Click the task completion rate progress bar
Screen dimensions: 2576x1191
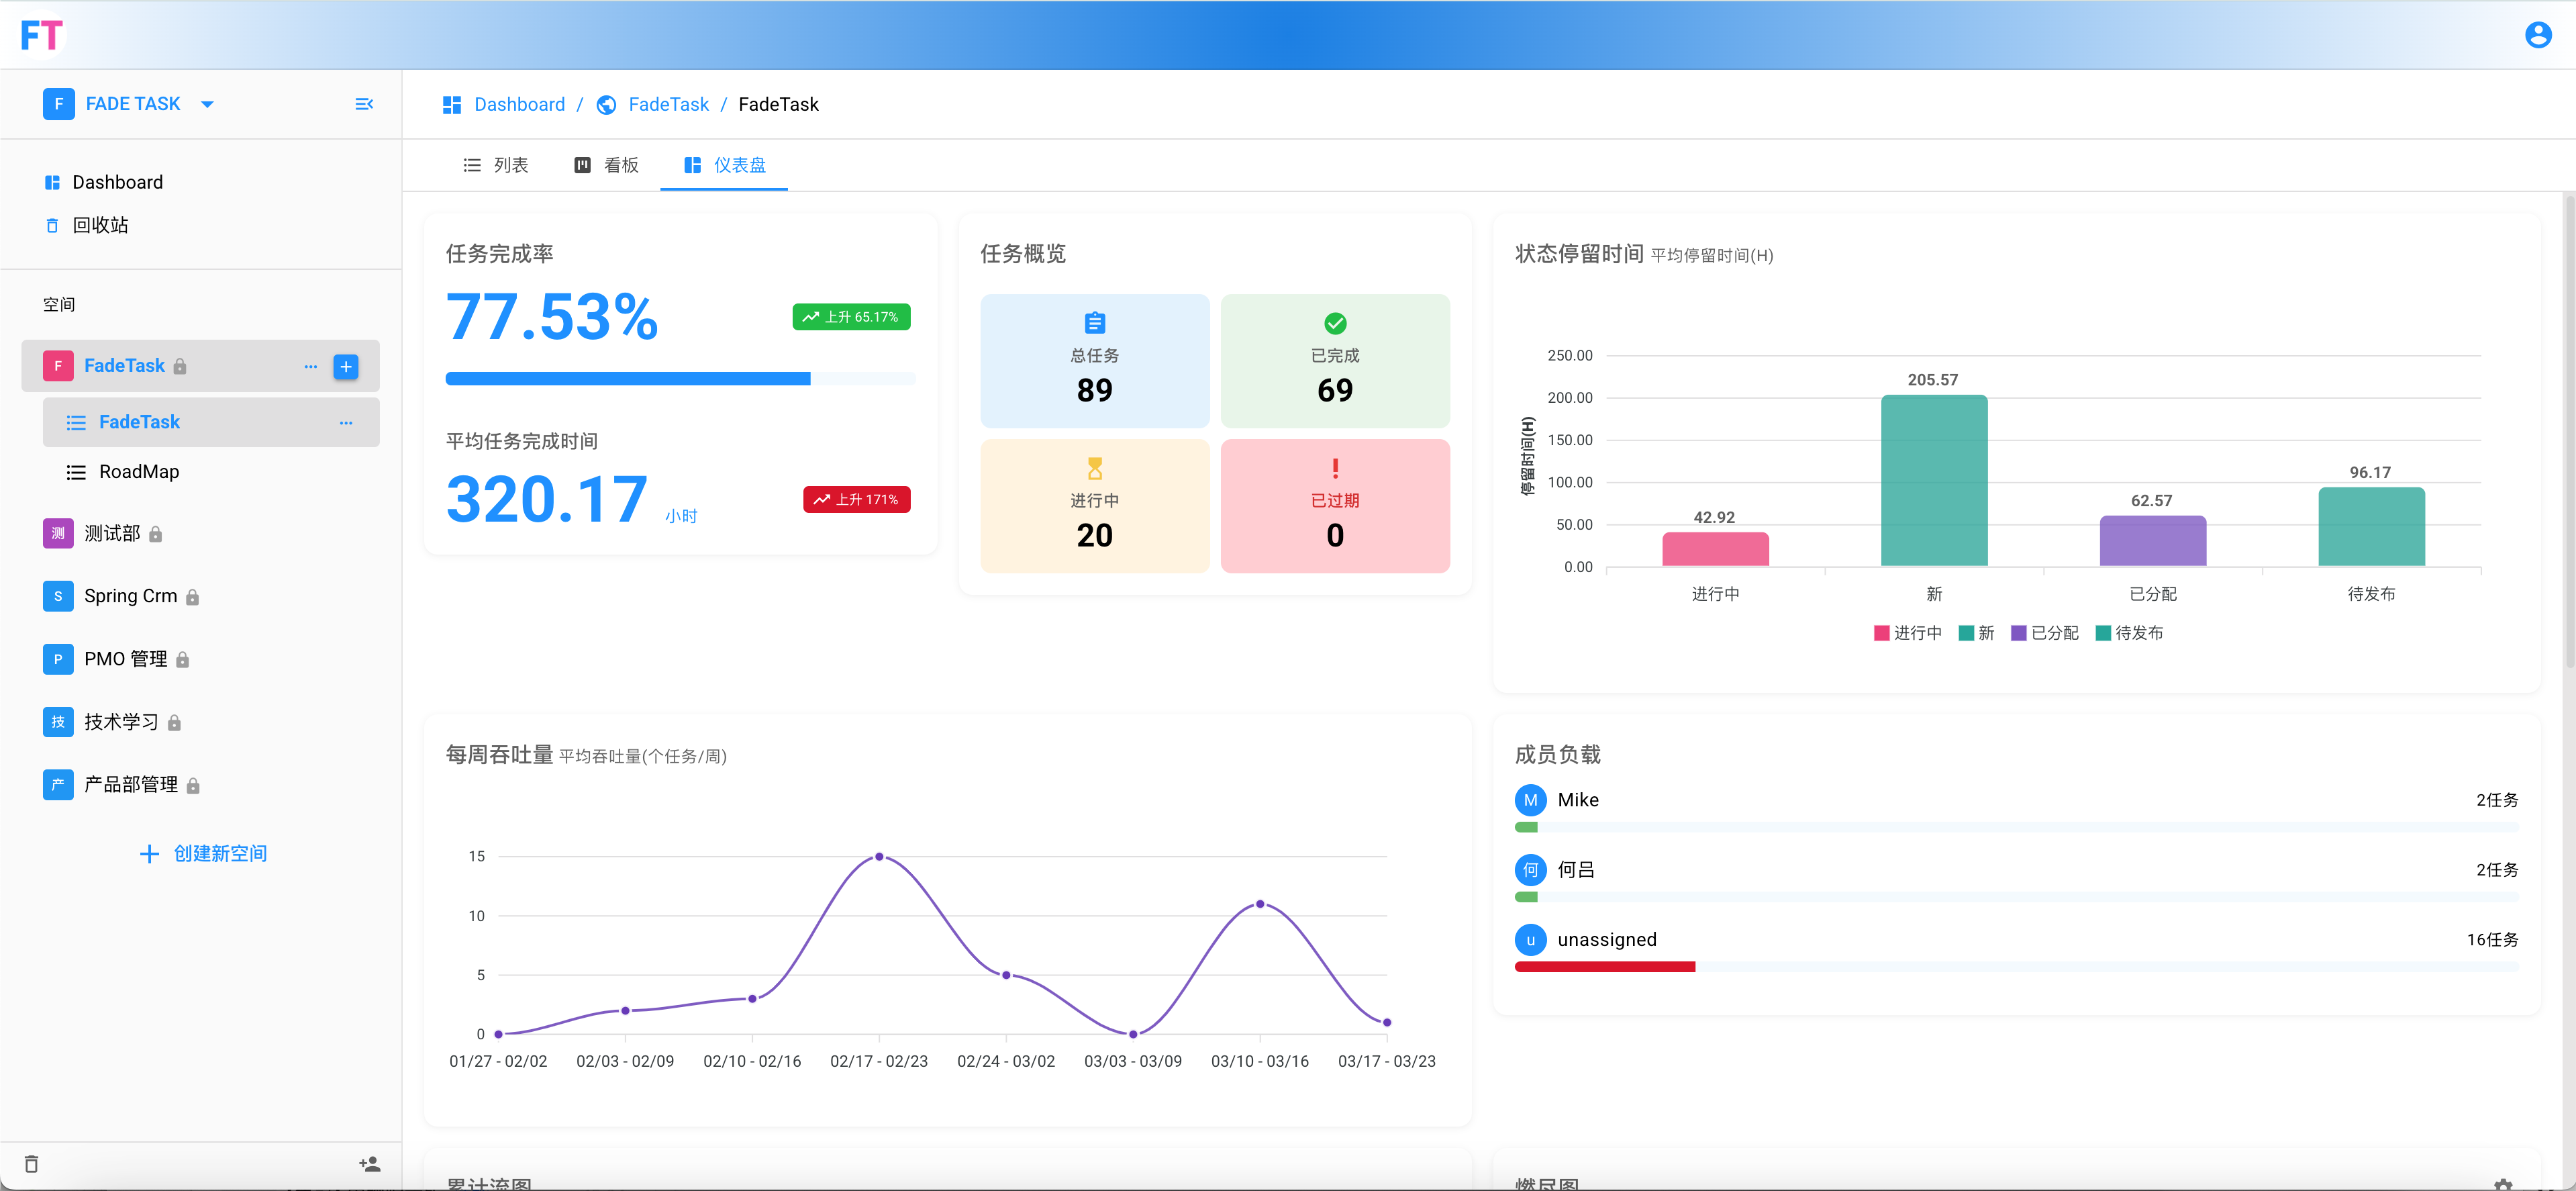[x=680, y=379]
